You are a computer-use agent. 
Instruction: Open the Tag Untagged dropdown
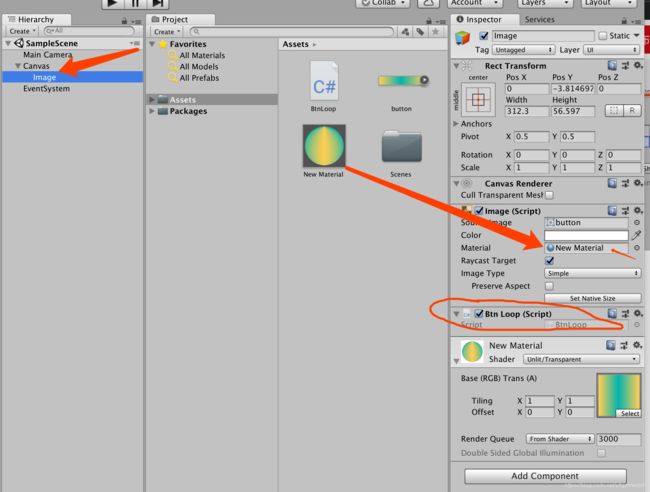pyautogui.click(x=524, y=50)
